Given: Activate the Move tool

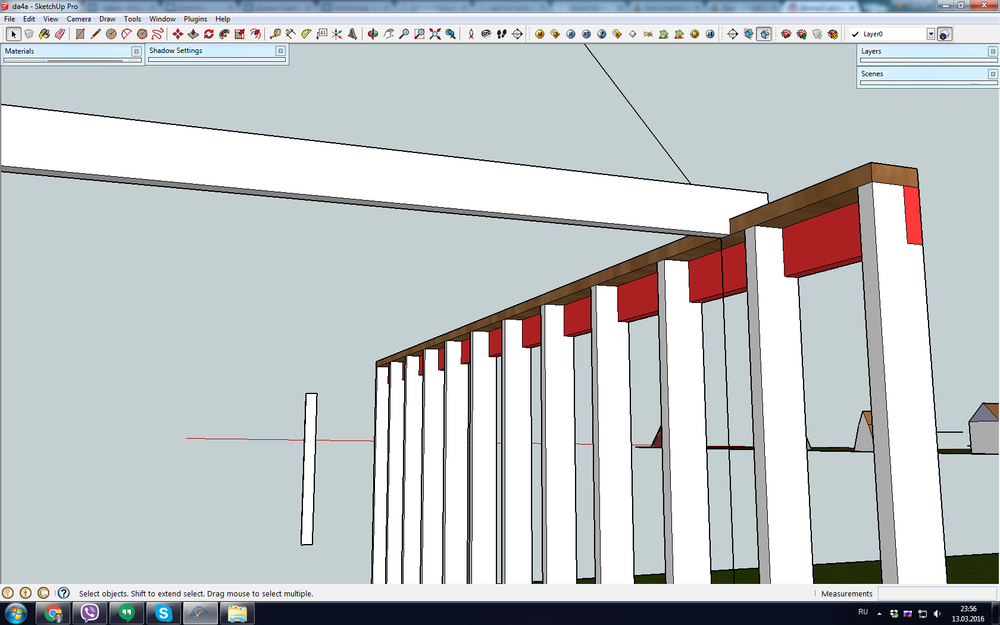Looking at the screenshot, I should pos(178,34).
